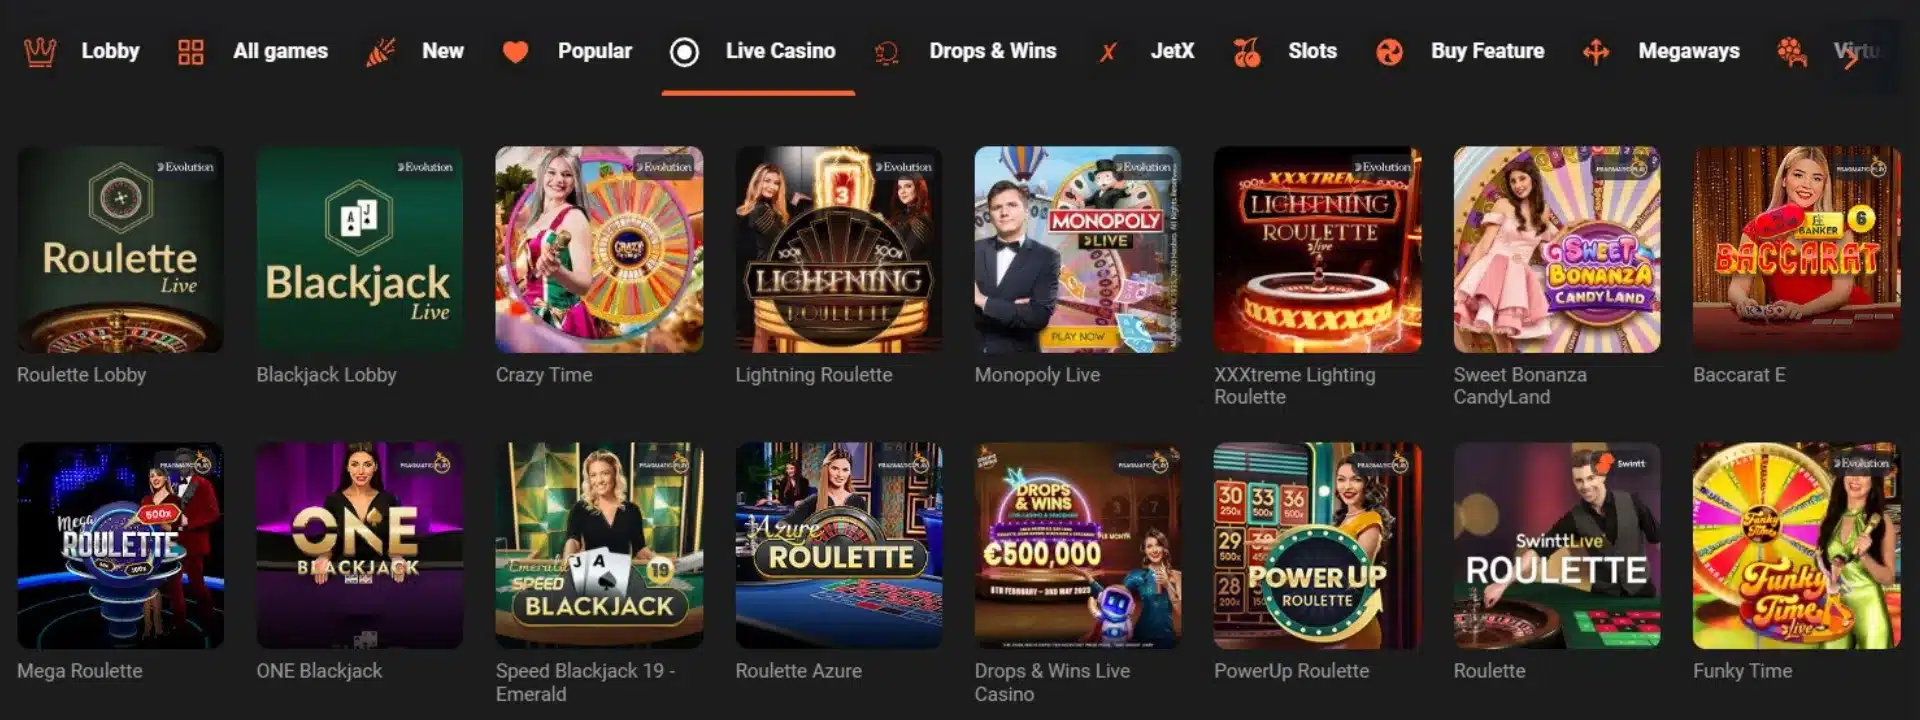
Task: Select ONE Blackjack game thumbnail
Action: [x=360, y=546]
